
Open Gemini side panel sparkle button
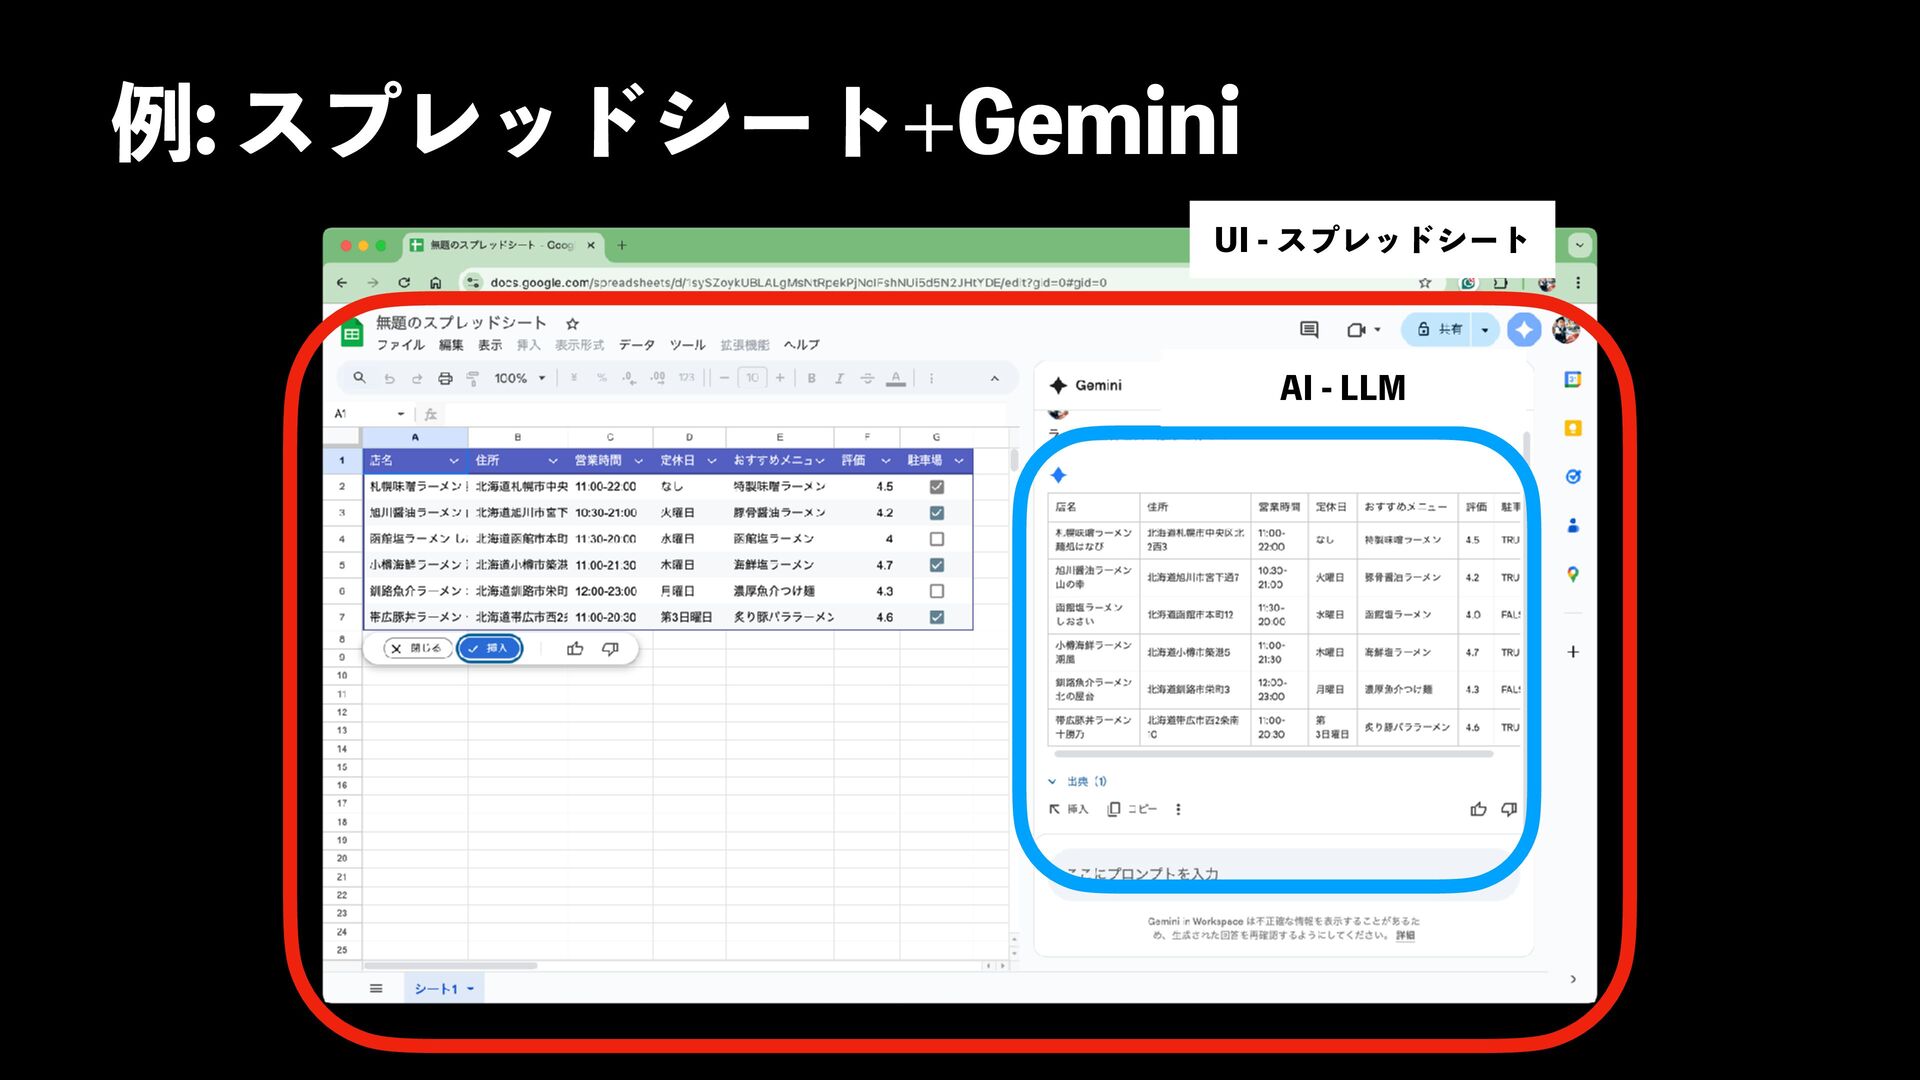click(x=1524, y=329)
